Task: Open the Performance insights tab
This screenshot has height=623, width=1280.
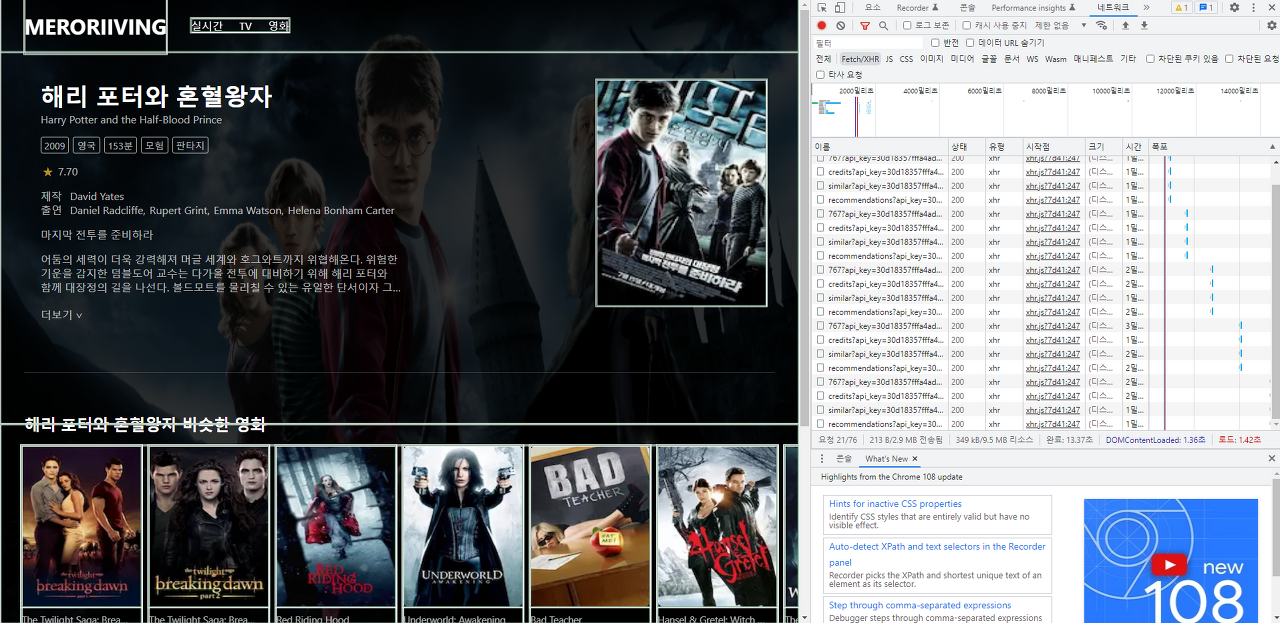Action: (1031, 8)
